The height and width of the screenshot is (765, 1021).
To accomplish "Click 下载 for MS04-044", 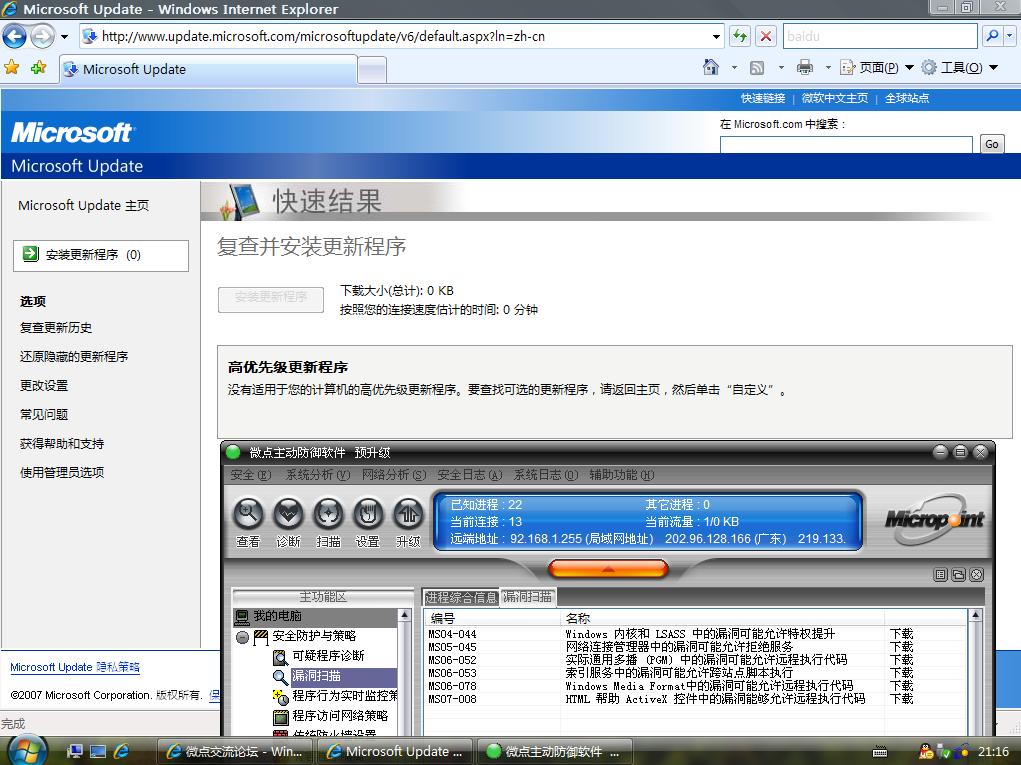I will click(x=902, y=634).
